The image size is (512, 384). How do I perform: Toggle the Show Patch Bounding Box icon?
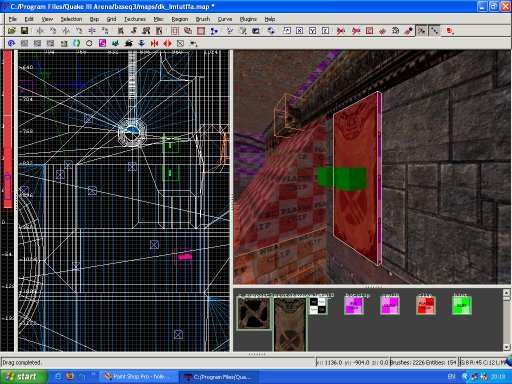[369, 31]
